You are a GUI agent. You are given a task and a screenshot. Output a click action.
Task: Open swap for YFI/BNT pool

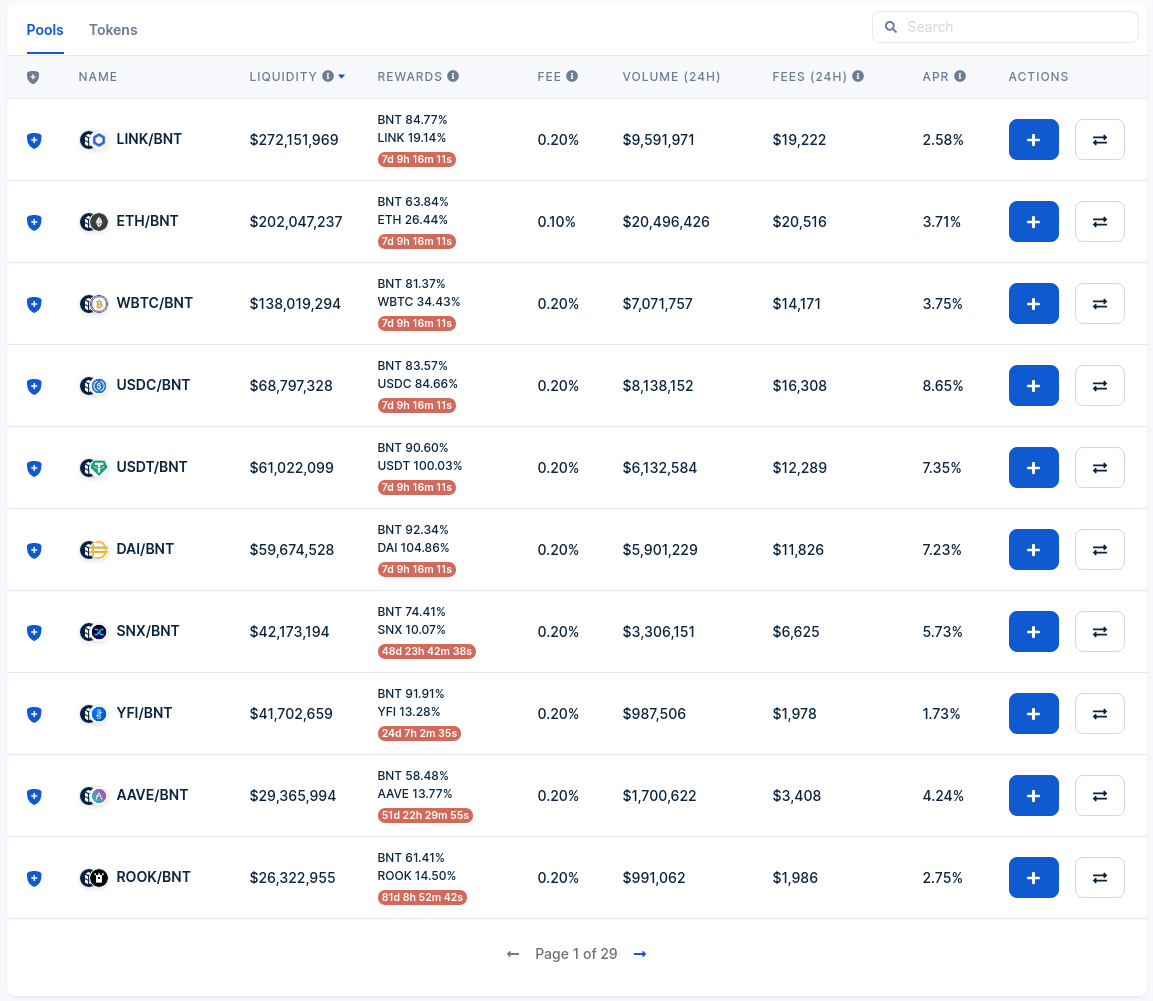[1099, 713]
